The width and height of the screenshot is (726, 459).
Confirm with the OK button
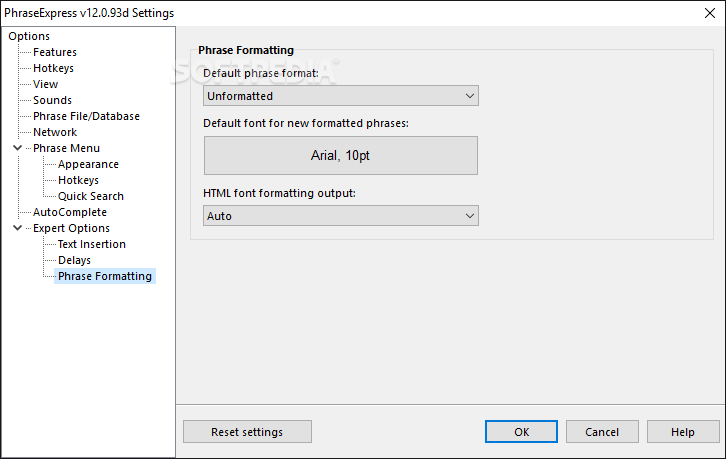click(521, 432)
